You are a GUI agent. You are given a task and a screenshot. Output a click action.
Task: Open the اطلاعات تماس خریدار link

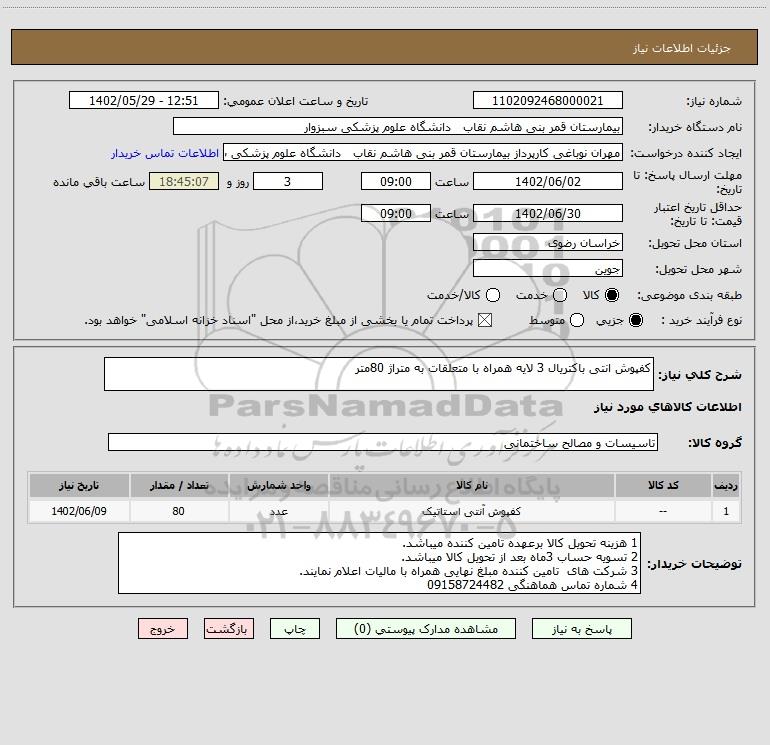pyautogui.click(x=165, y=153)
